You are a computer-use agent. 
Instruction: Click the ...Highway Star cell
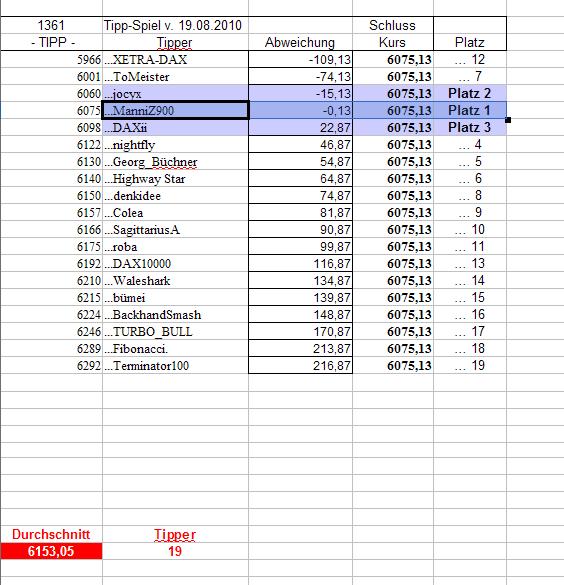point(175,178)
